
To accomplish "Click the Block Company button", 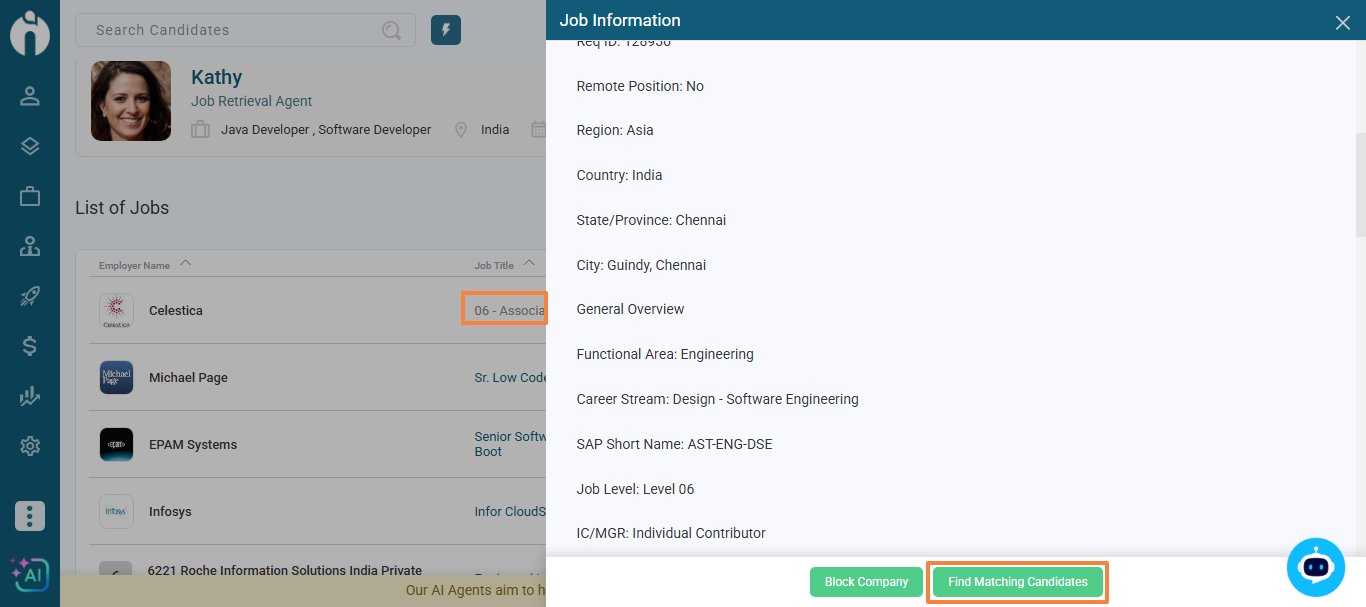I will coord(866,582).
